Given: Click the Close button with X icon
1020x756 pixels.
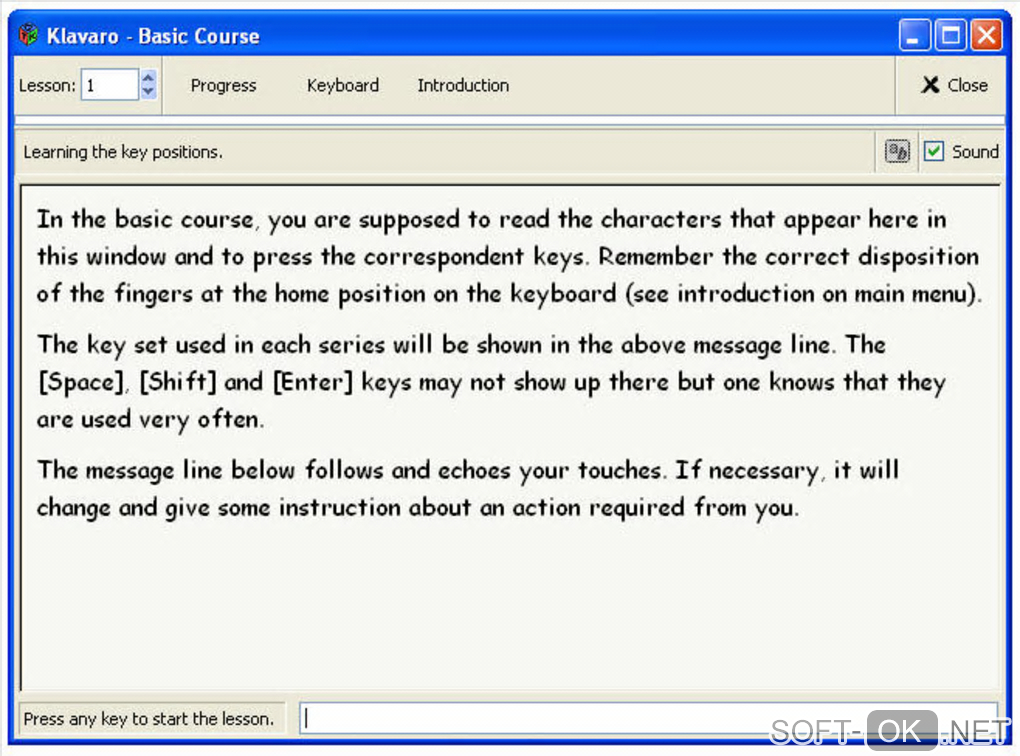Looking at the screenshot, I should coord(954,85).
